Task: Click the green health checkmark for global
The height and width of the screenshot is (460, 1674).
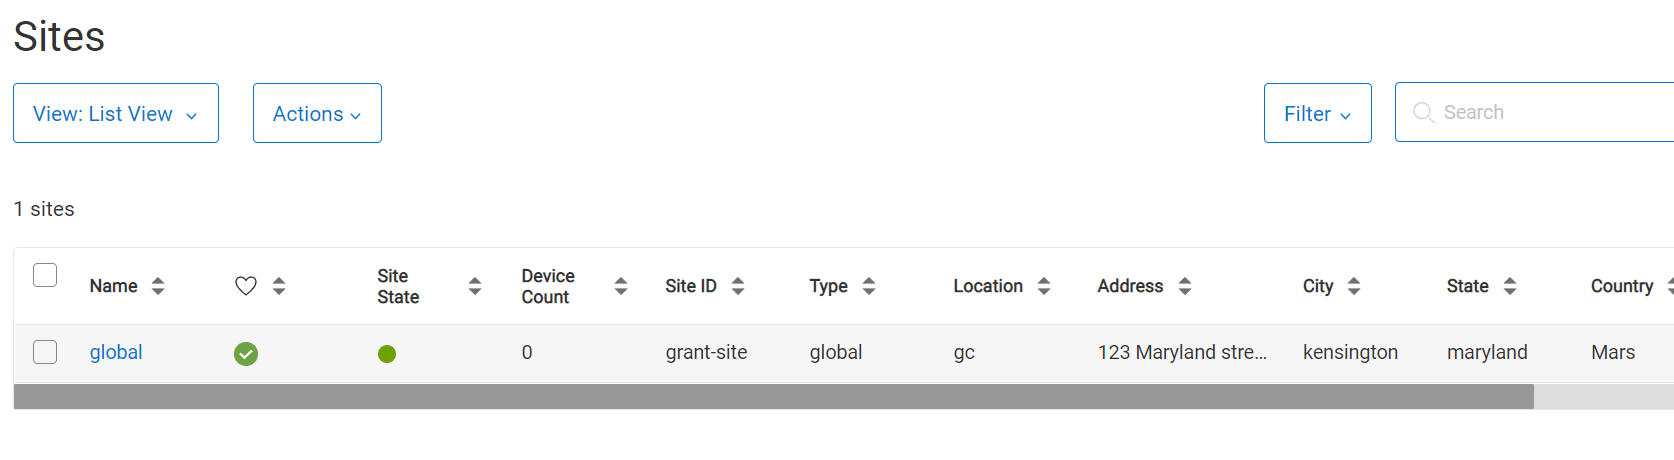Action: click(246, 353)
